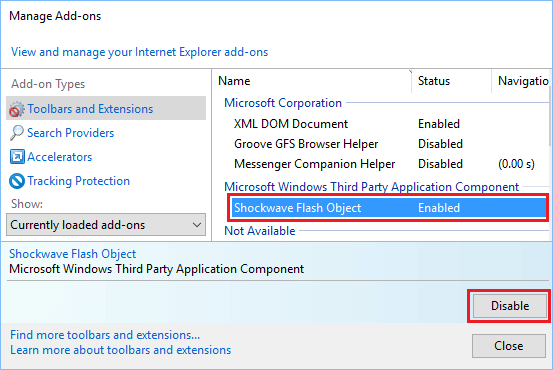This screenshot has height=370, width=553.
Task: Open Learn more about toolbars and extensions
Action: point(121,350)
